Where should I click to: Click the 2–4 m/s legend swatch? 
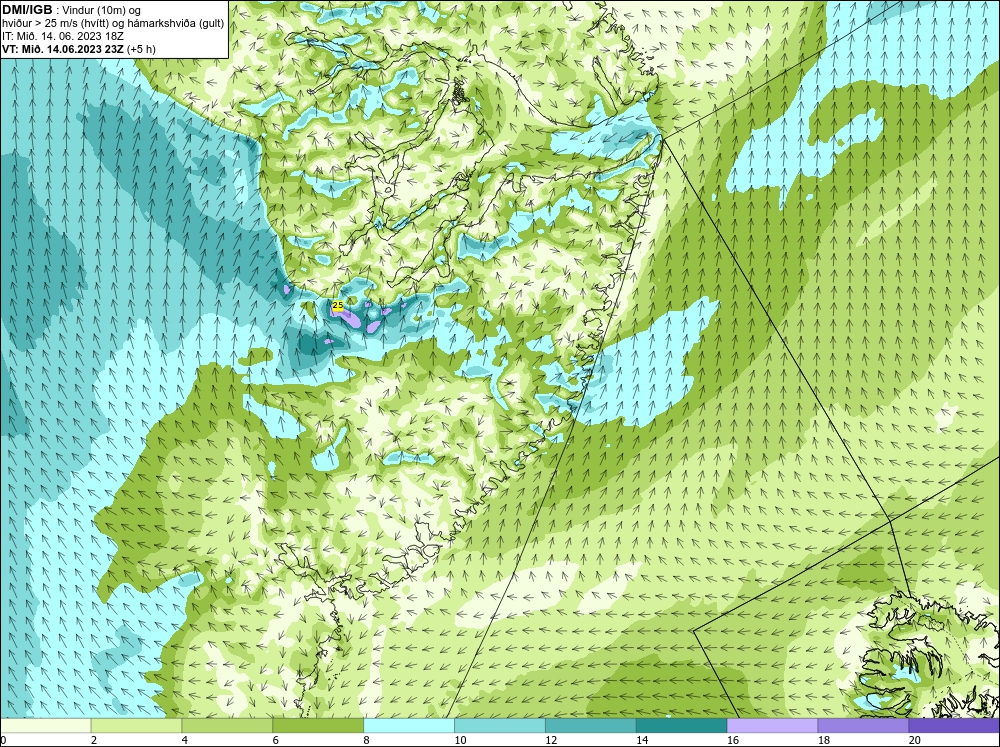point(136,725)
